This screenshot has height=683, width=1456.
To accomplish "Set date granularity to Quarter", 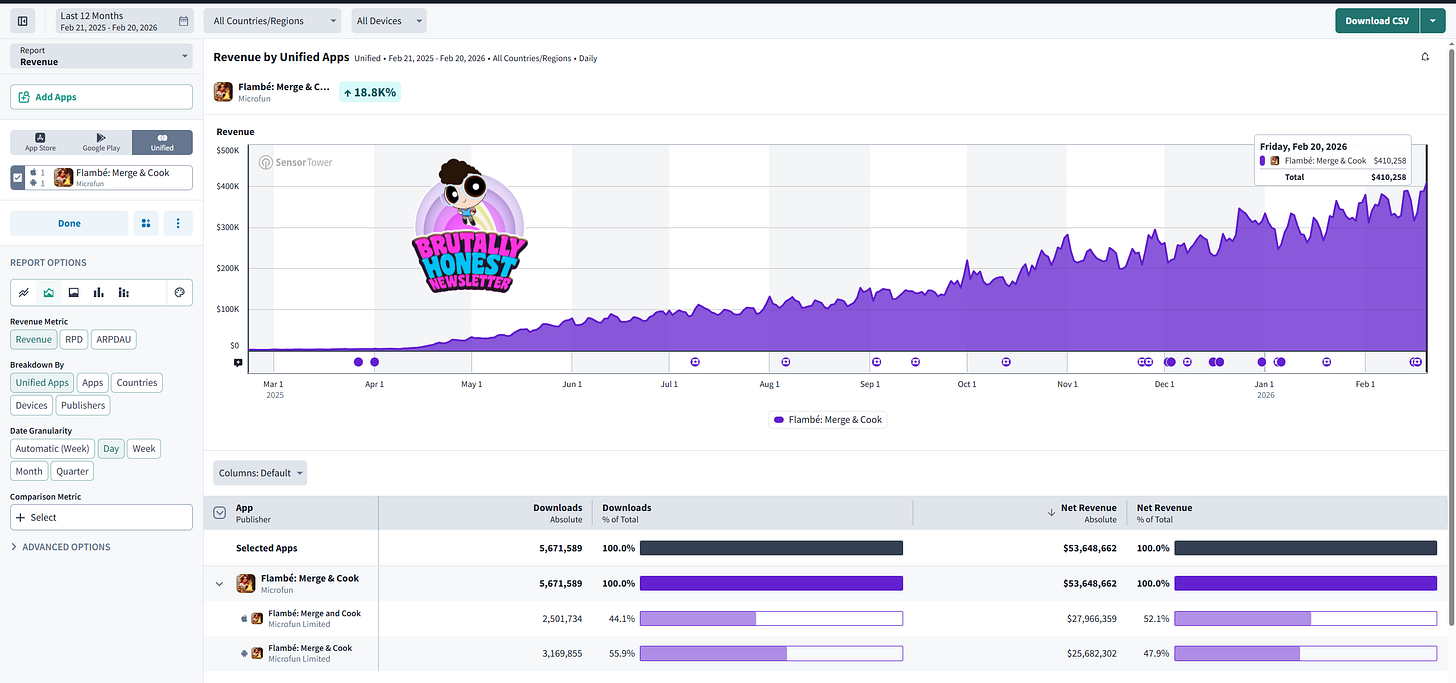I will (72, 471).
